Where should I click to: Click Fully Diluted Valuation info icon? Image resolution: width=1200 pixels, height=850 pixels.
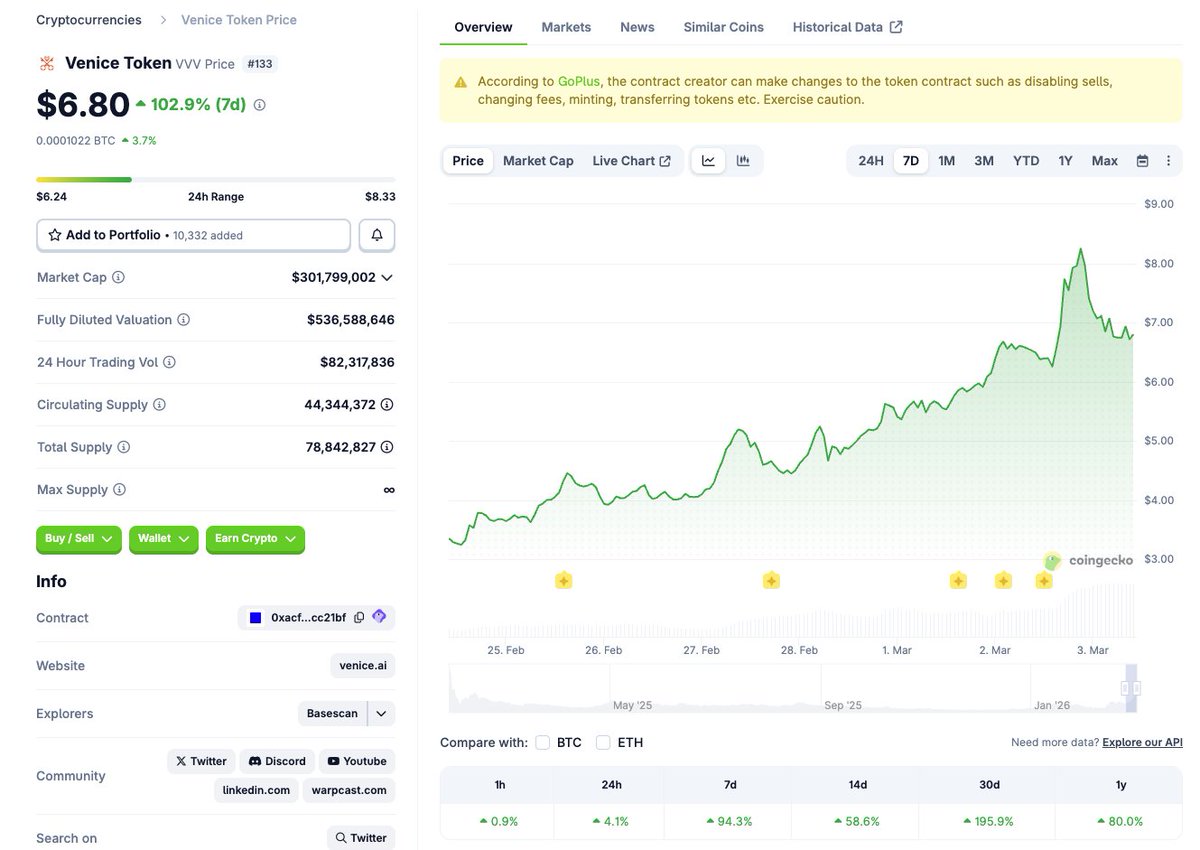pyautogui.click(x=183, y=320)
